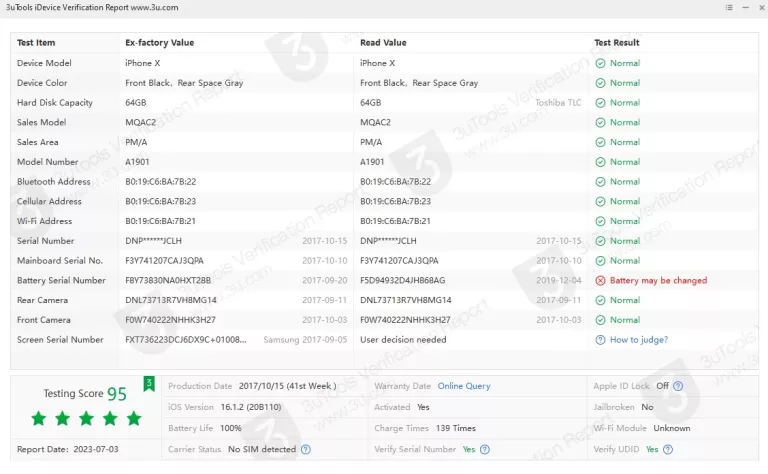Viewport: 768px width, 474px height.
Task: Click the red warning icon for Battery Serial Number
Action: point(600,280)
